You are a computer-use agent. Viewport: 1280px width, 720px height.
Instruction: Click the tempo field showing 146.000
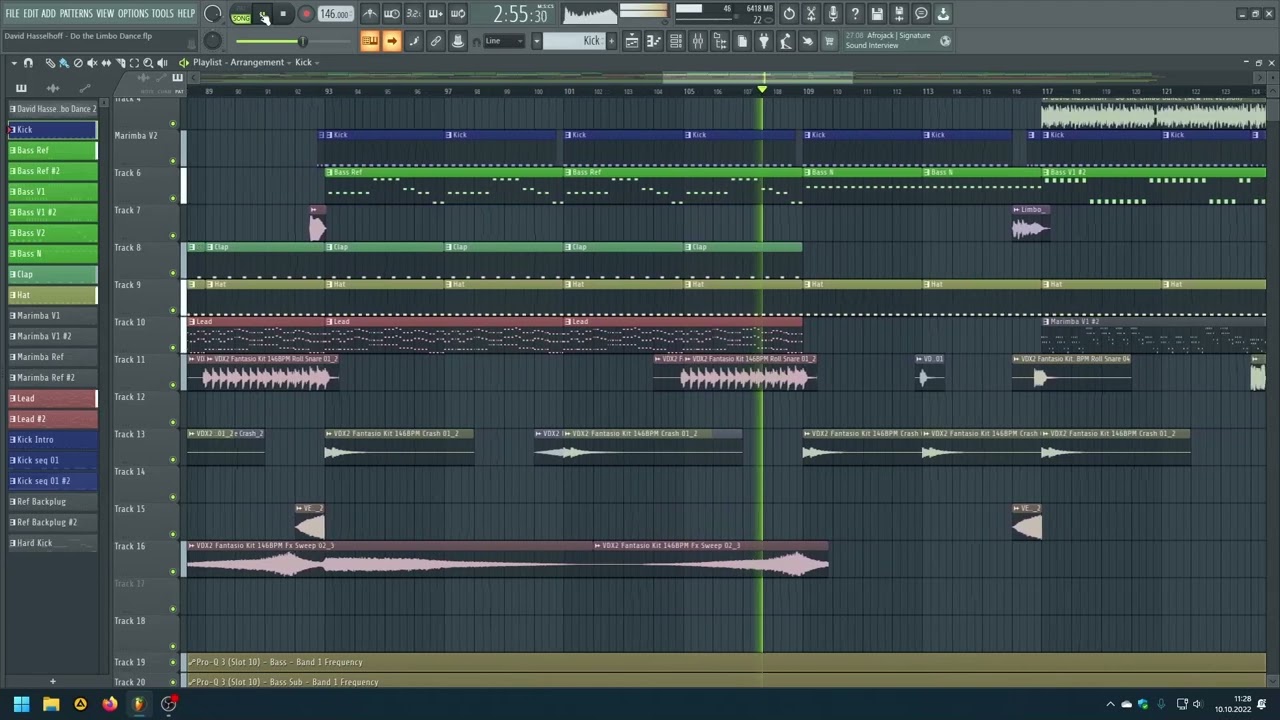335,14
